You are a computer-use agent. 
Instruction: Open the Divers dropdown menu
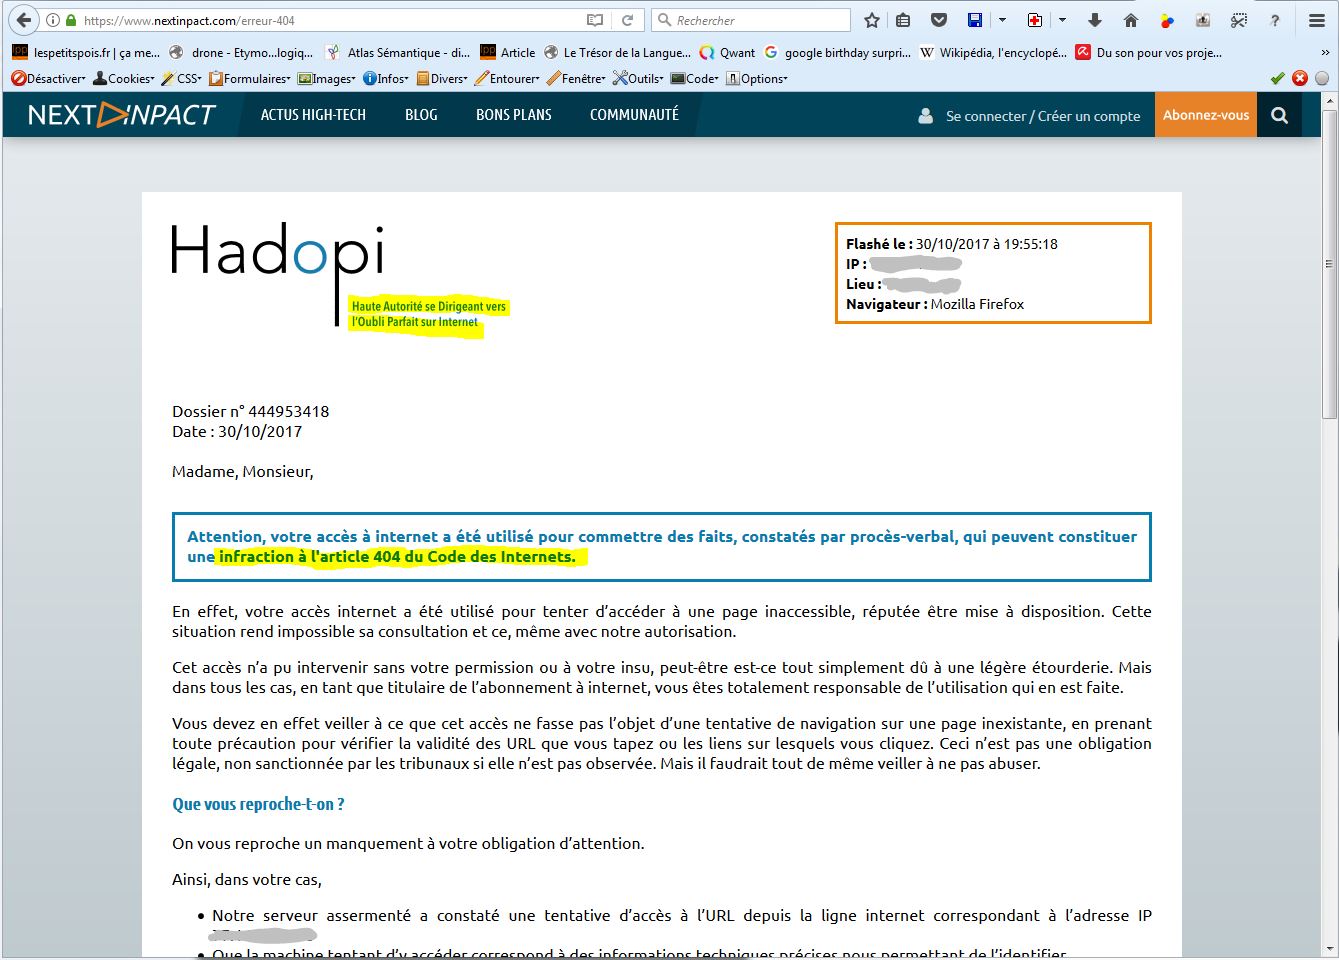click(442, 78)
